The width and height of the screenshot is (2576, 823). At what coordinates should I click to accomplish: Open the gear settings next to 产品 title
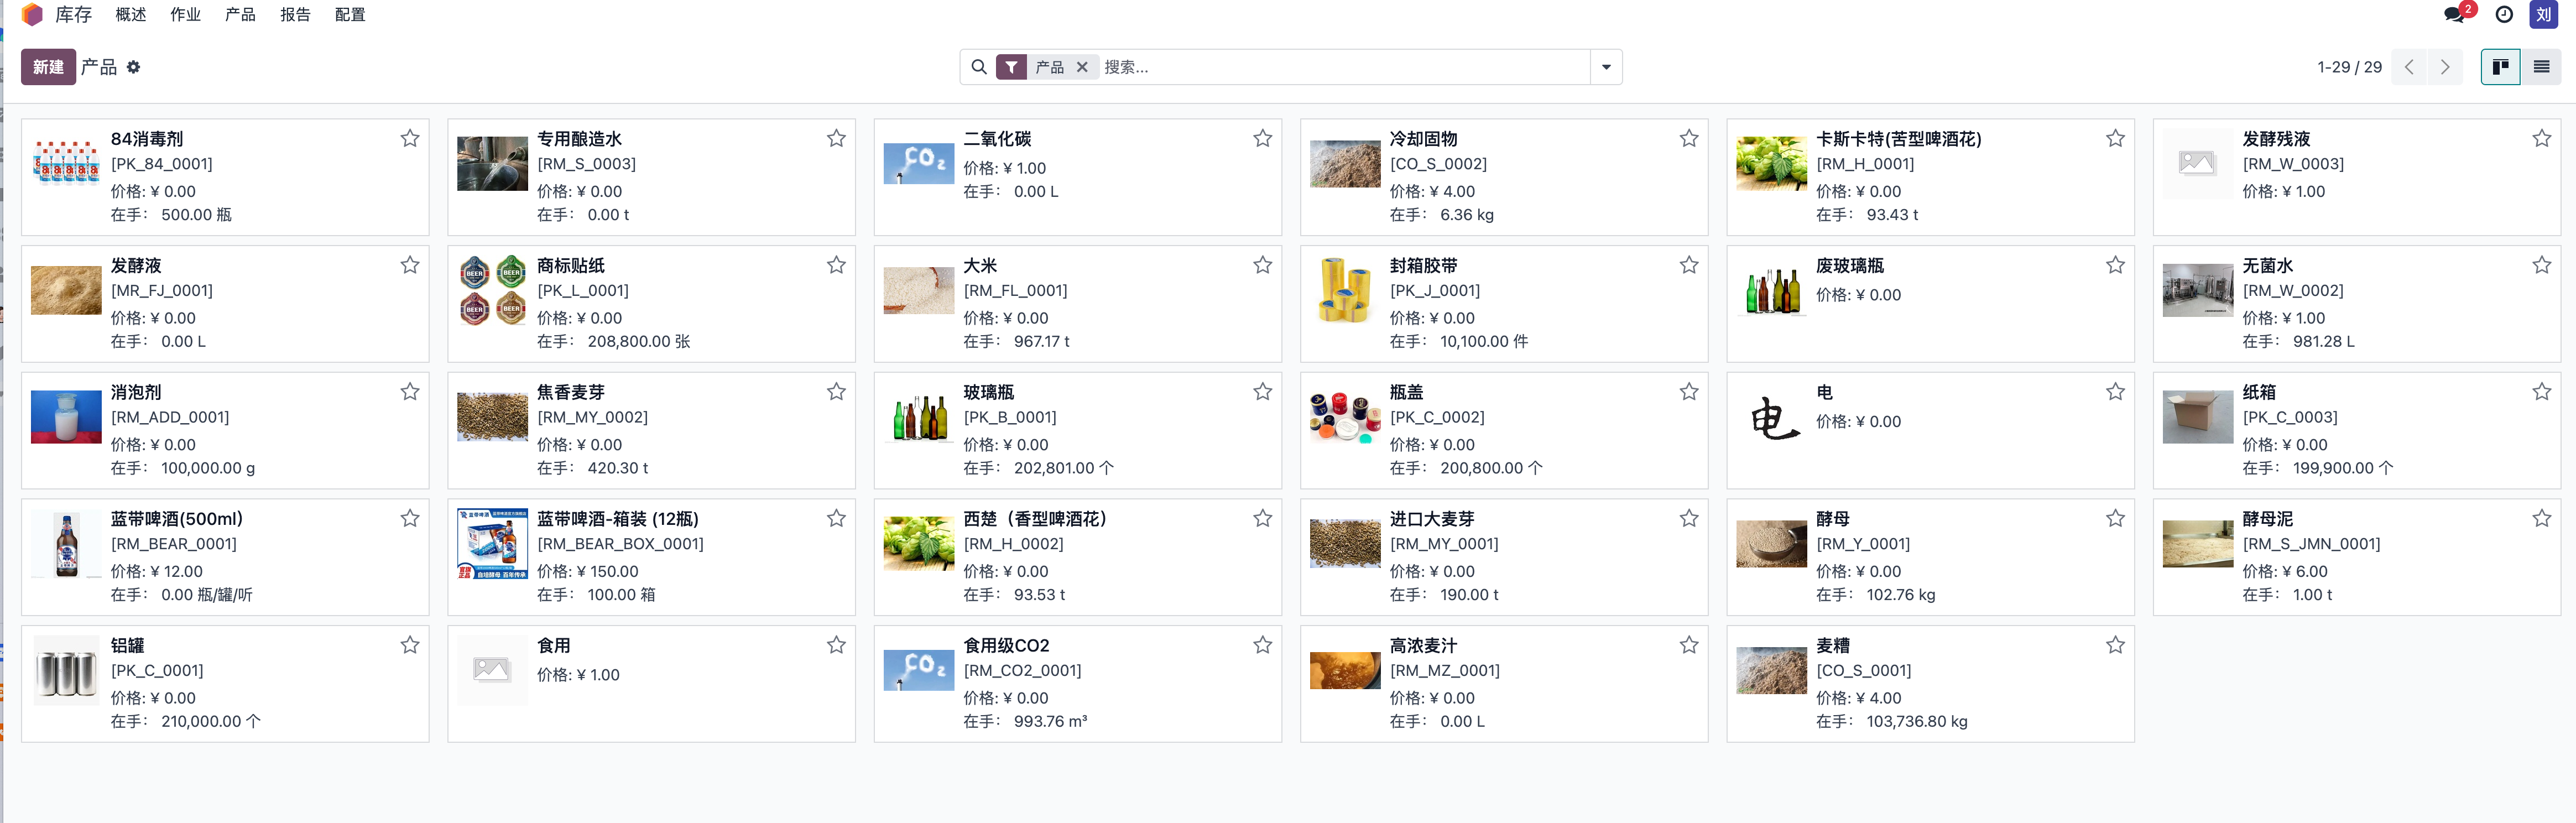133,67
